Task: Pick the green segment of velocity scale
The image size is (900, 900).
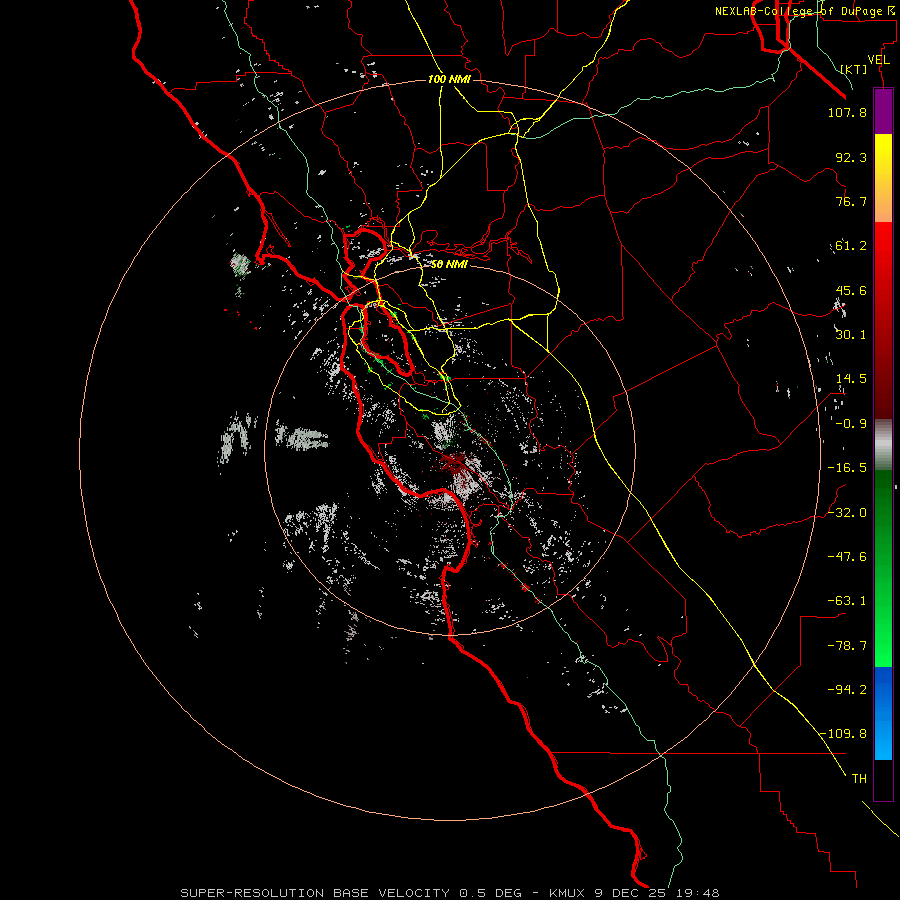Action: tap(883, 568)
